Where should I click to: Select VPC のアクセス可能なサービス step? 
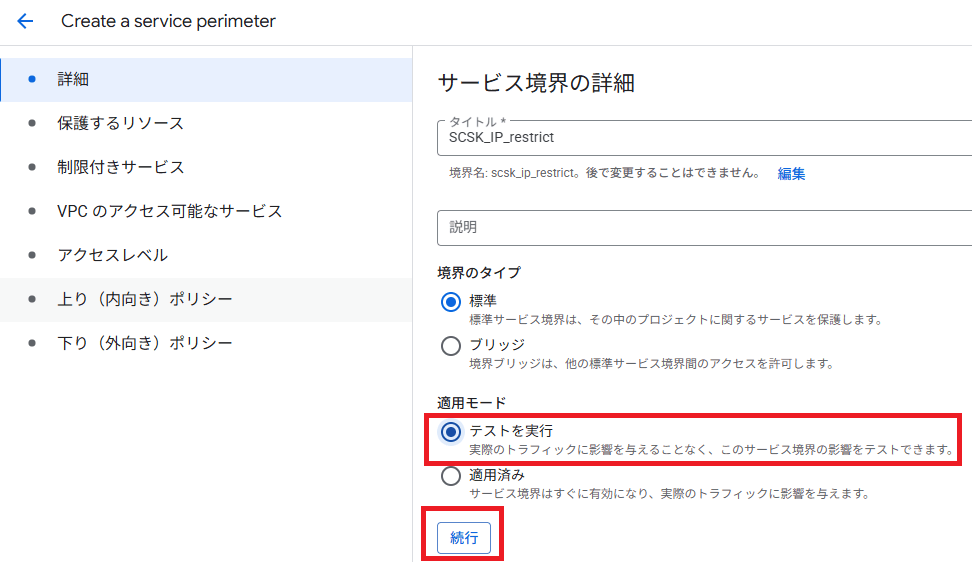(x=169, y=211)
